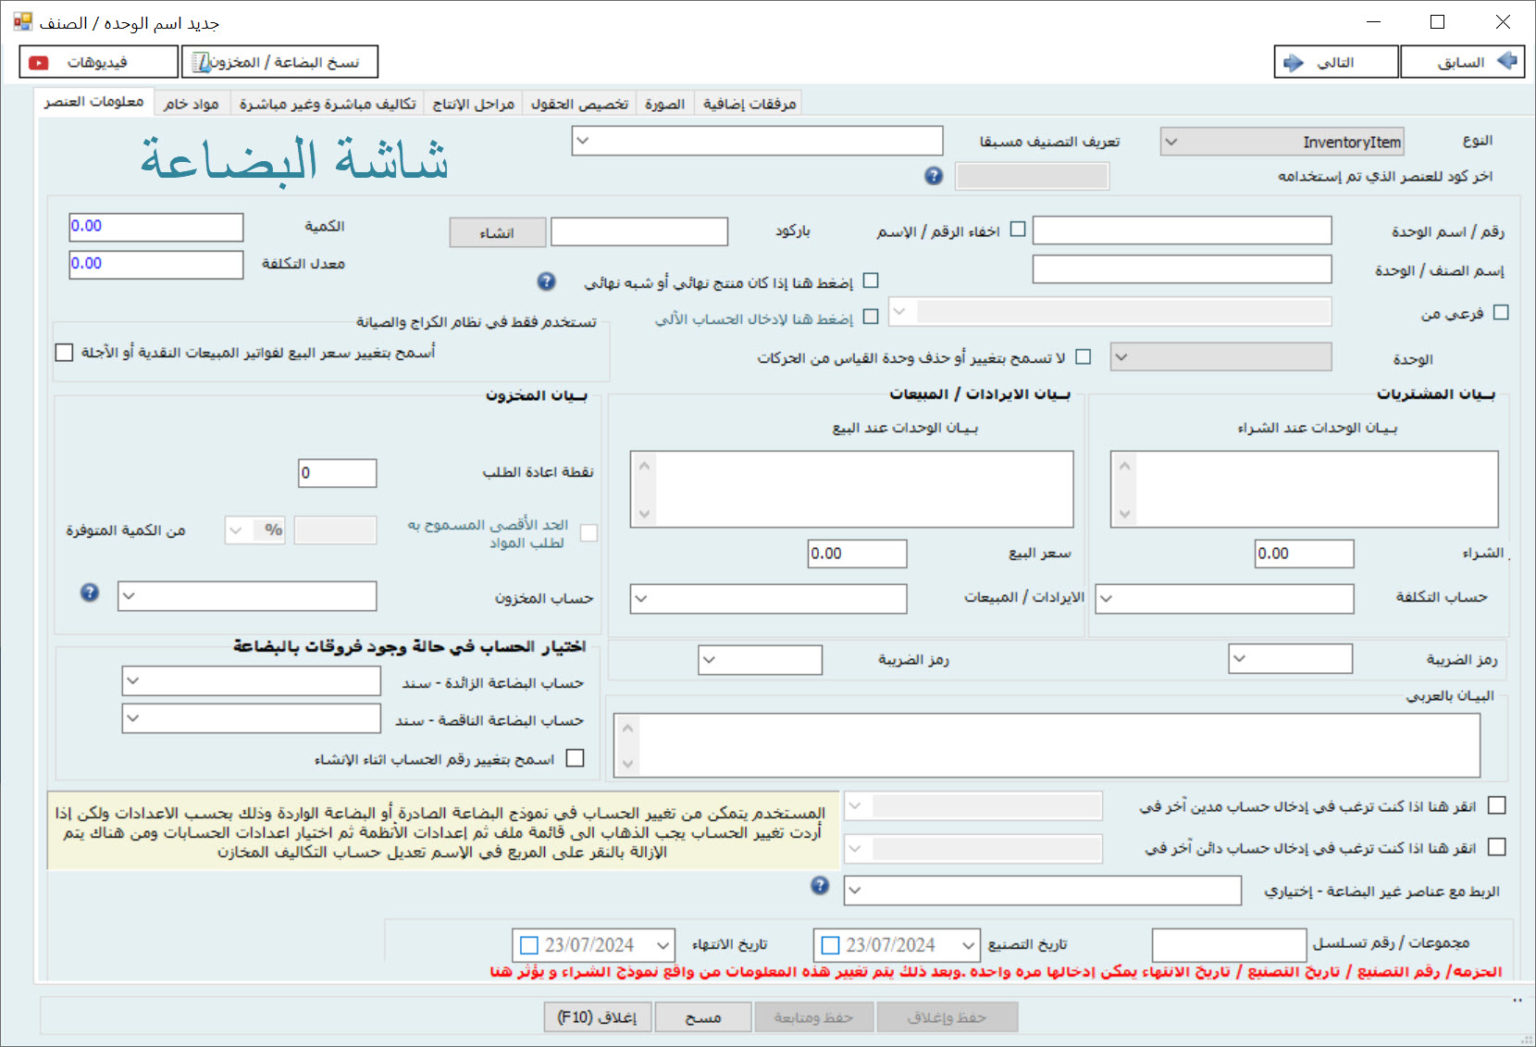Switch to the مواد خام tab
The width and height of the screenshot is (1536, 1047).
(x=191, y=104)
